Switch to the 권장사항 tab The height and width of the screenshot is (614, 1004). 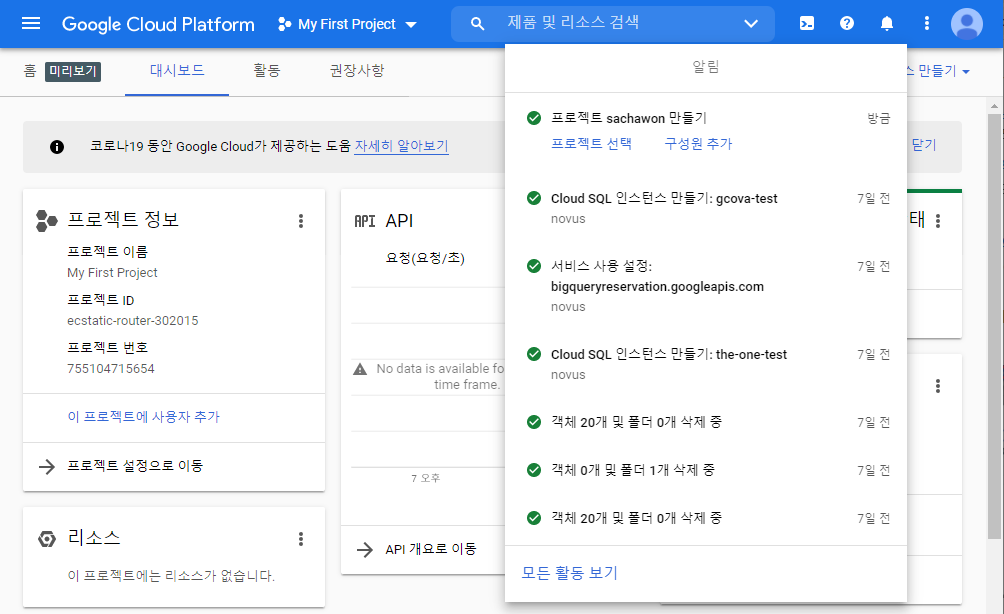click(x=357, y=70)
